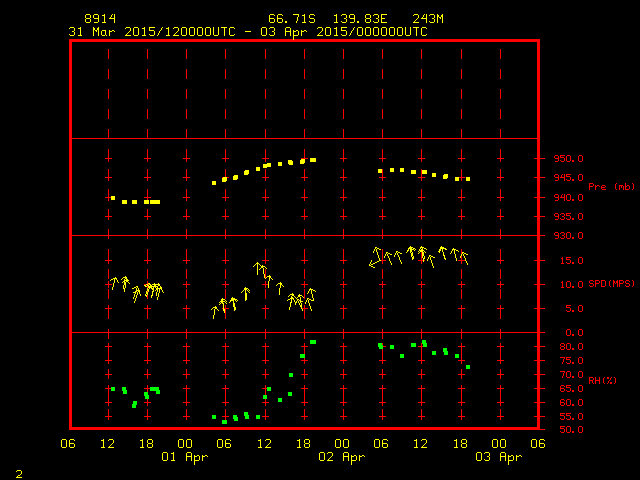This screenshot has width=640, height=480.
Task: Click the "00" hour label above "03 Apr"
Action: [x=499, y=444]
